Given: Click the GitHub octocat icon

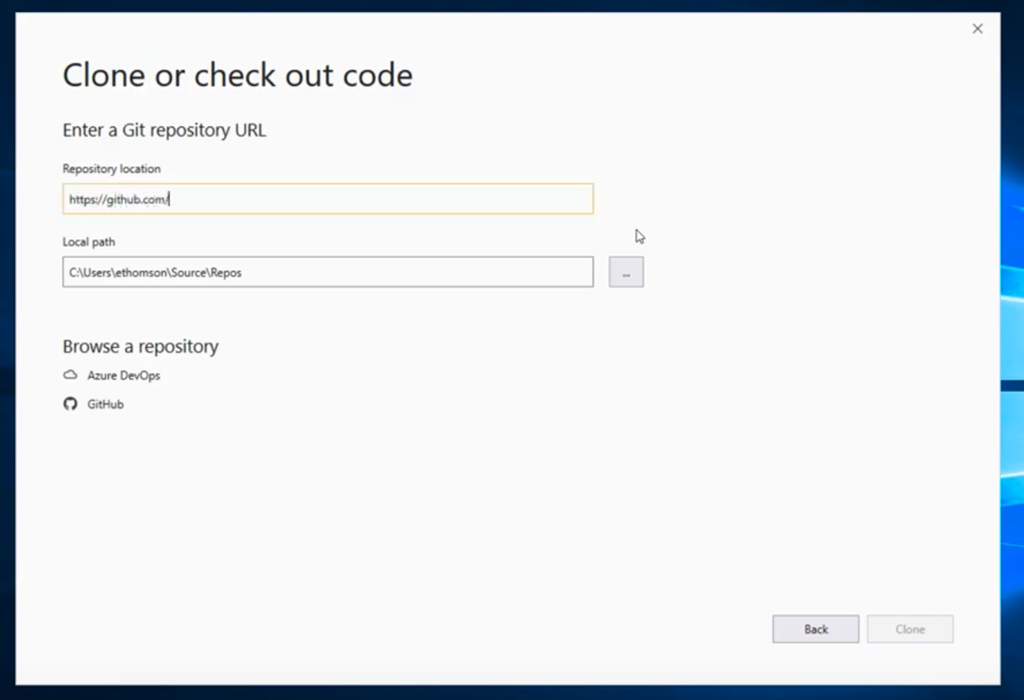Looking at the screenshot, I should coord(70,405).
